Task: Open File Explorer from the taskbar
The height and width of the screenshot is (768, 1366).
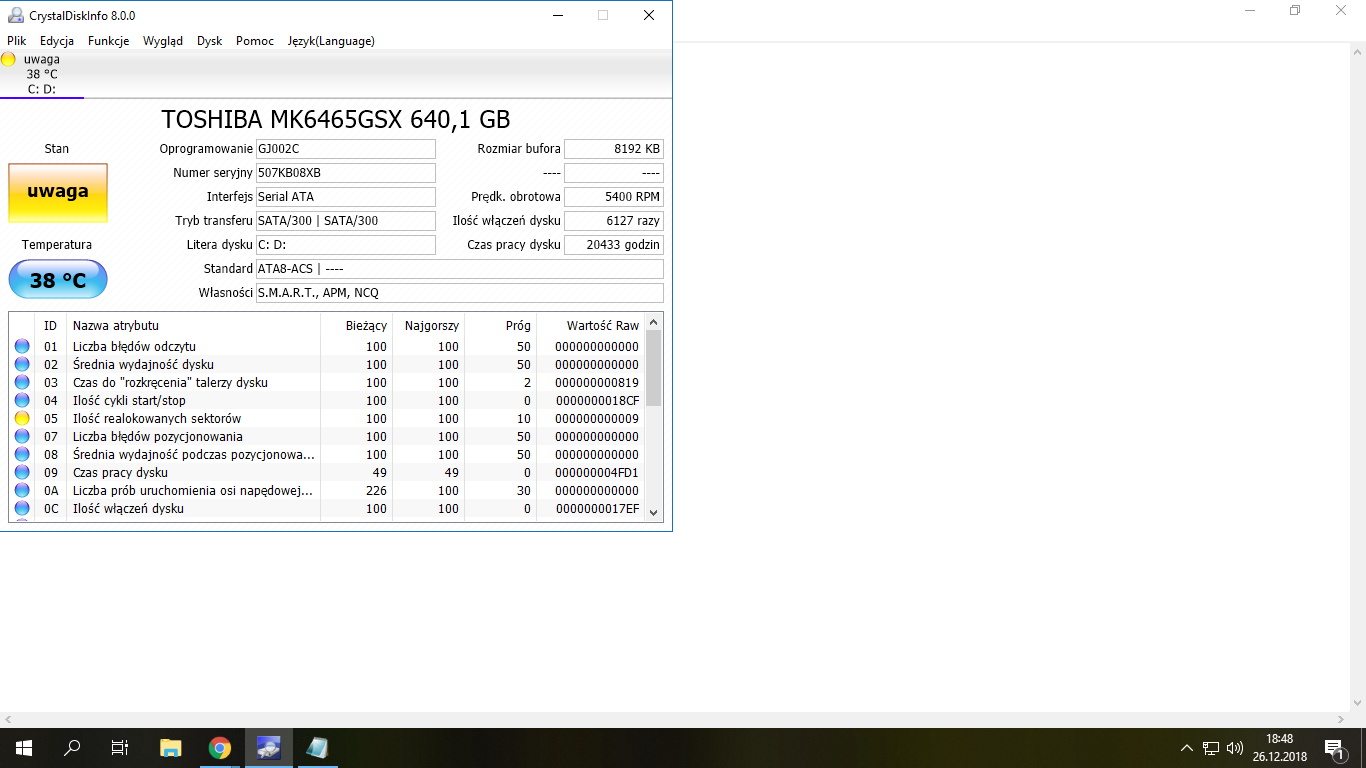Action: pos(171,748)
